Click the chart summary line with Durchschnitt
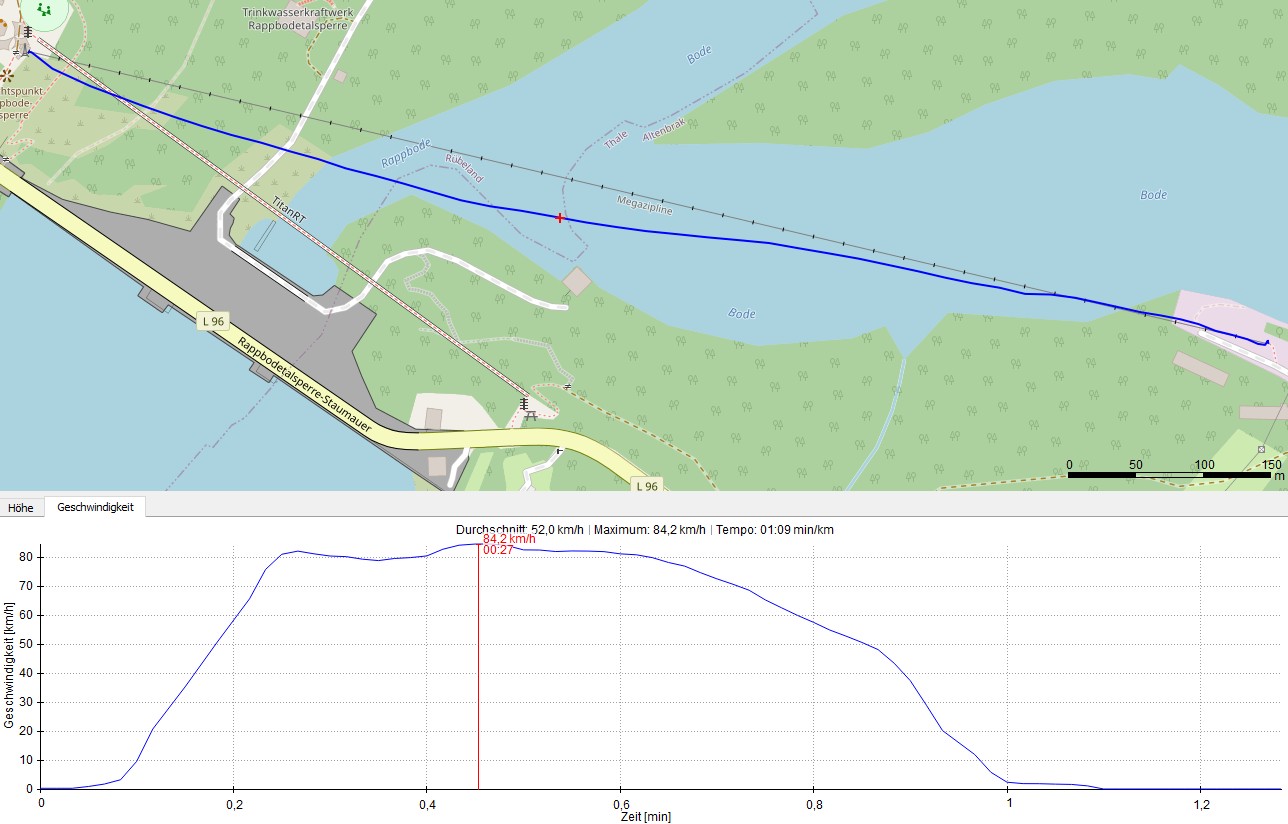This screenshot has height=824, width=1288. coord(644,529)
